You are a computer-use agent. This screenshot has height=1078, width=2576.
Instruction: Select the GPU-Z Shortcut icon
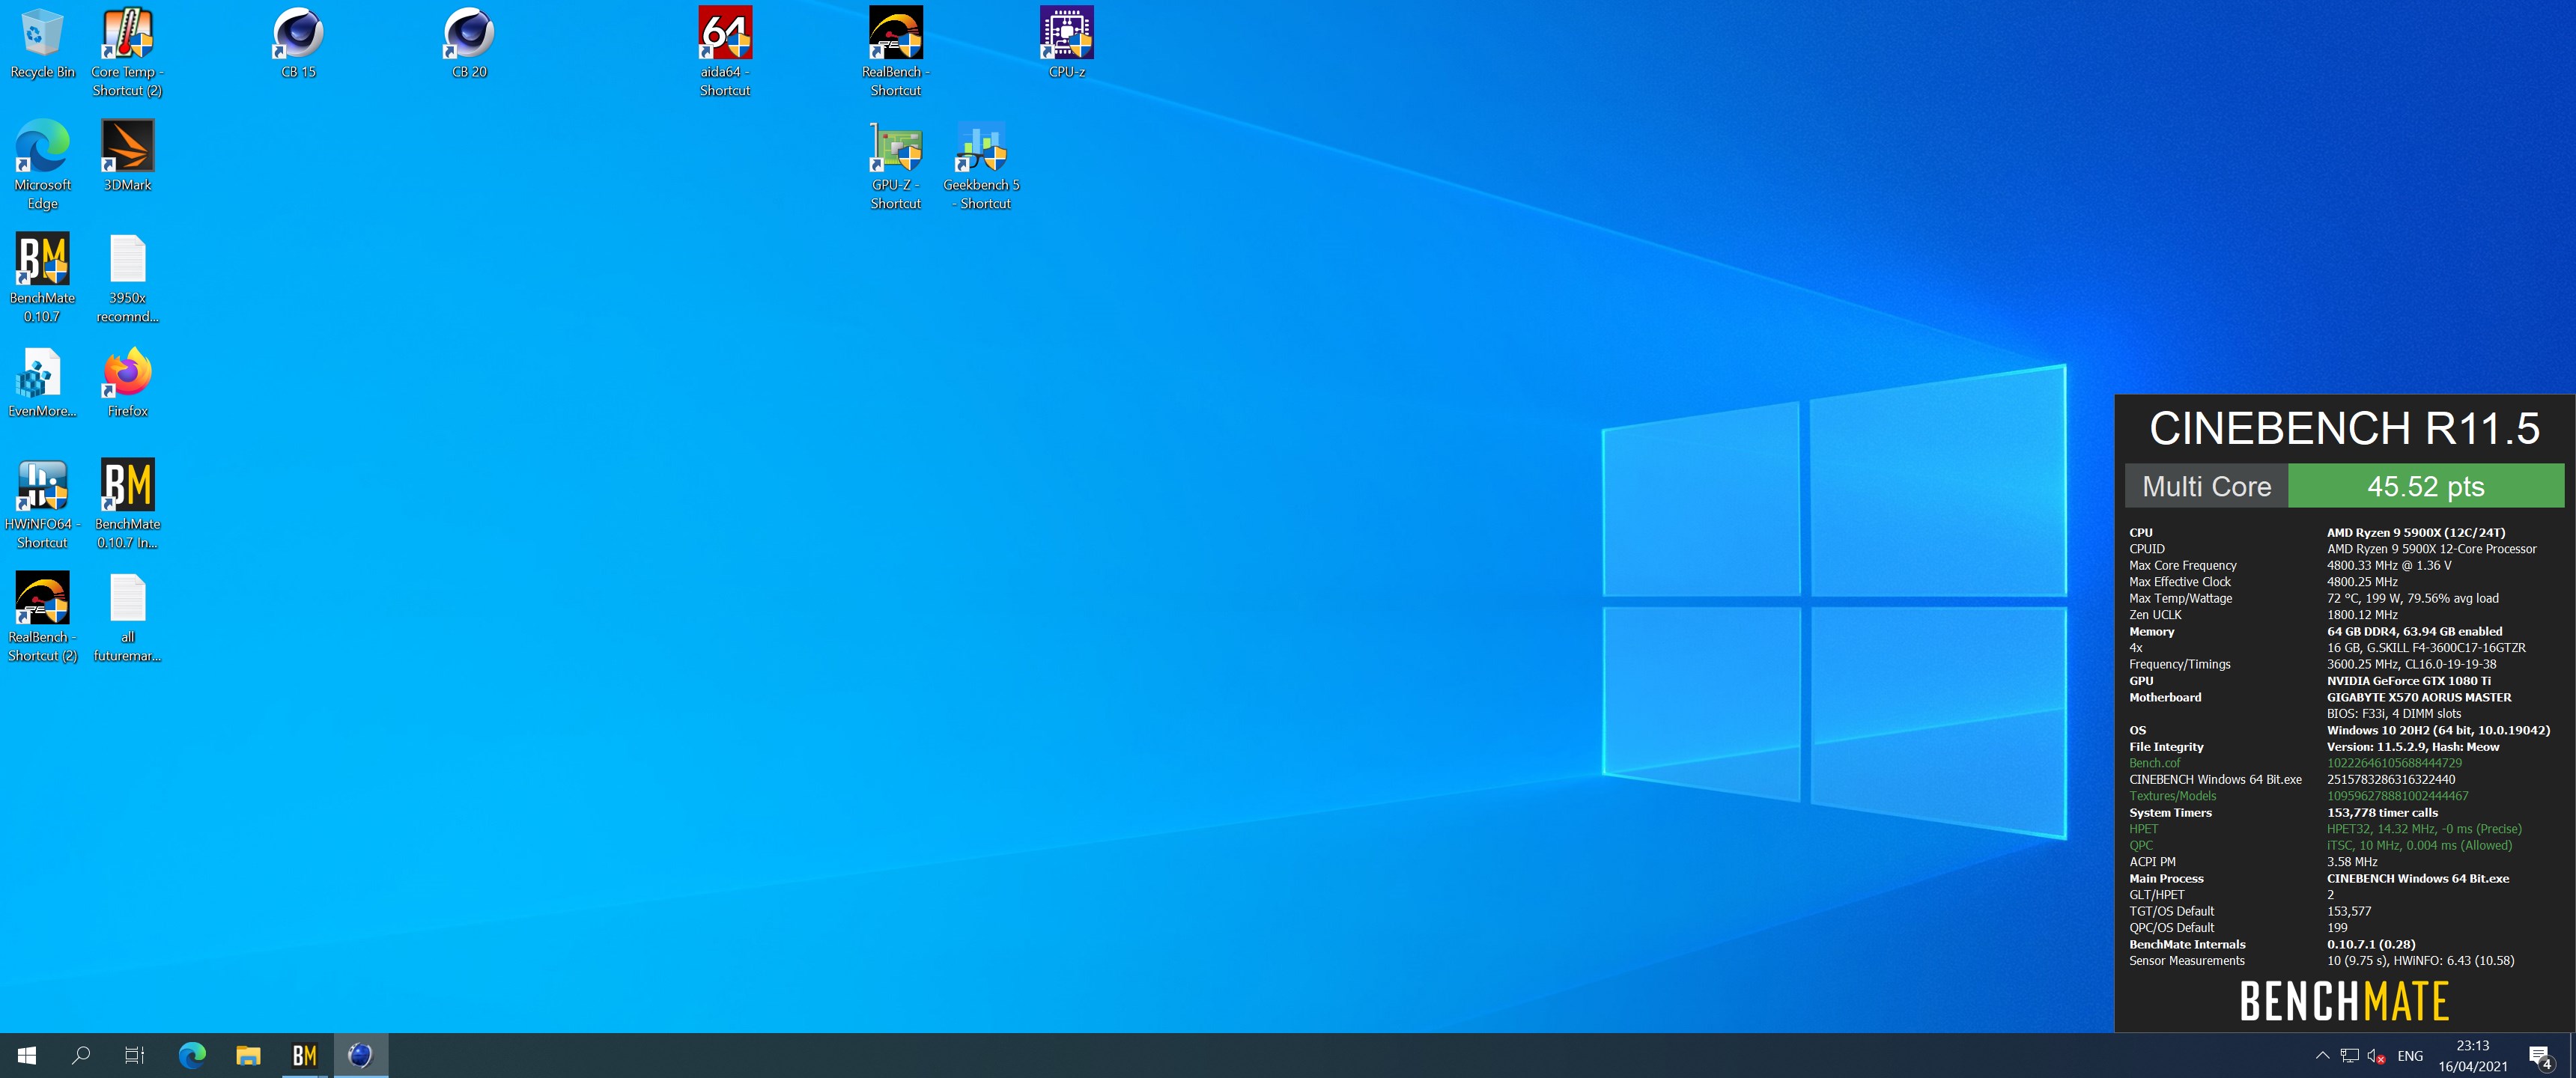point(895,165)
